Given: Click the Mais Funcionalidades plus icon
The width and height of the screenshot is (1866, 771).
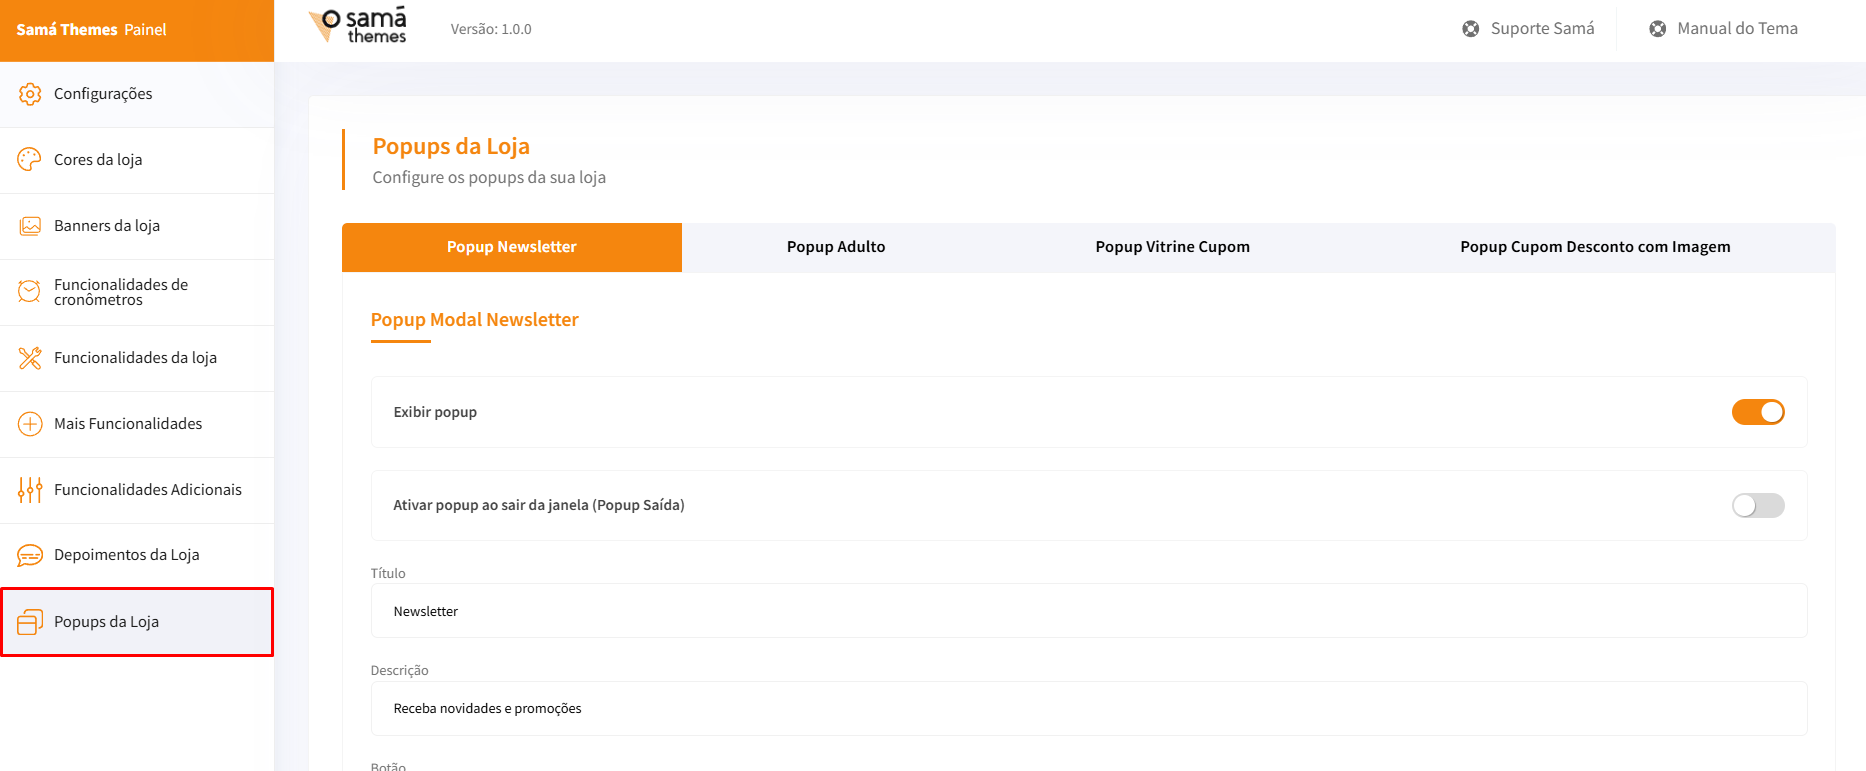Looking at the screenshot, I should click(30, 424).
